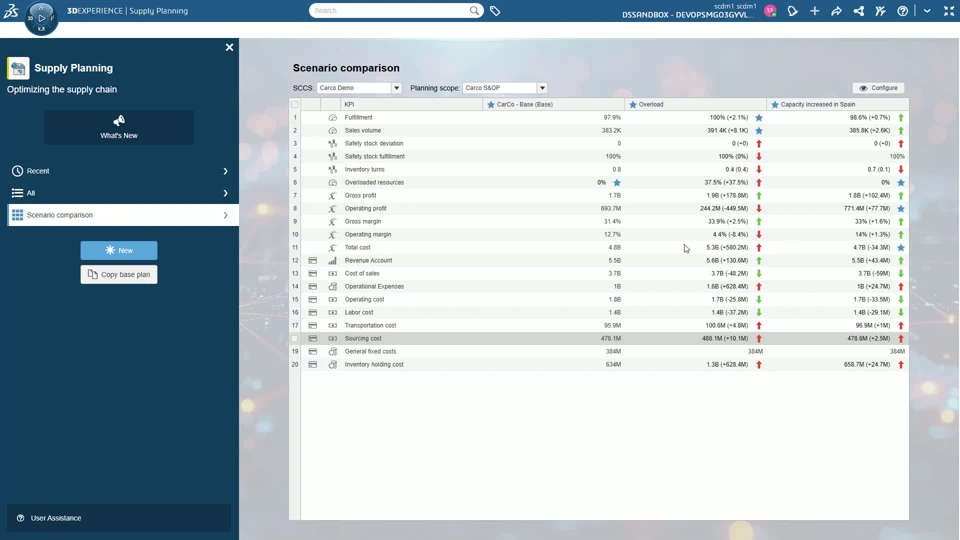Viewport: 960px width, 540px height.
Task: Click the Supply Planning app icon
Action: click(18, 68)
